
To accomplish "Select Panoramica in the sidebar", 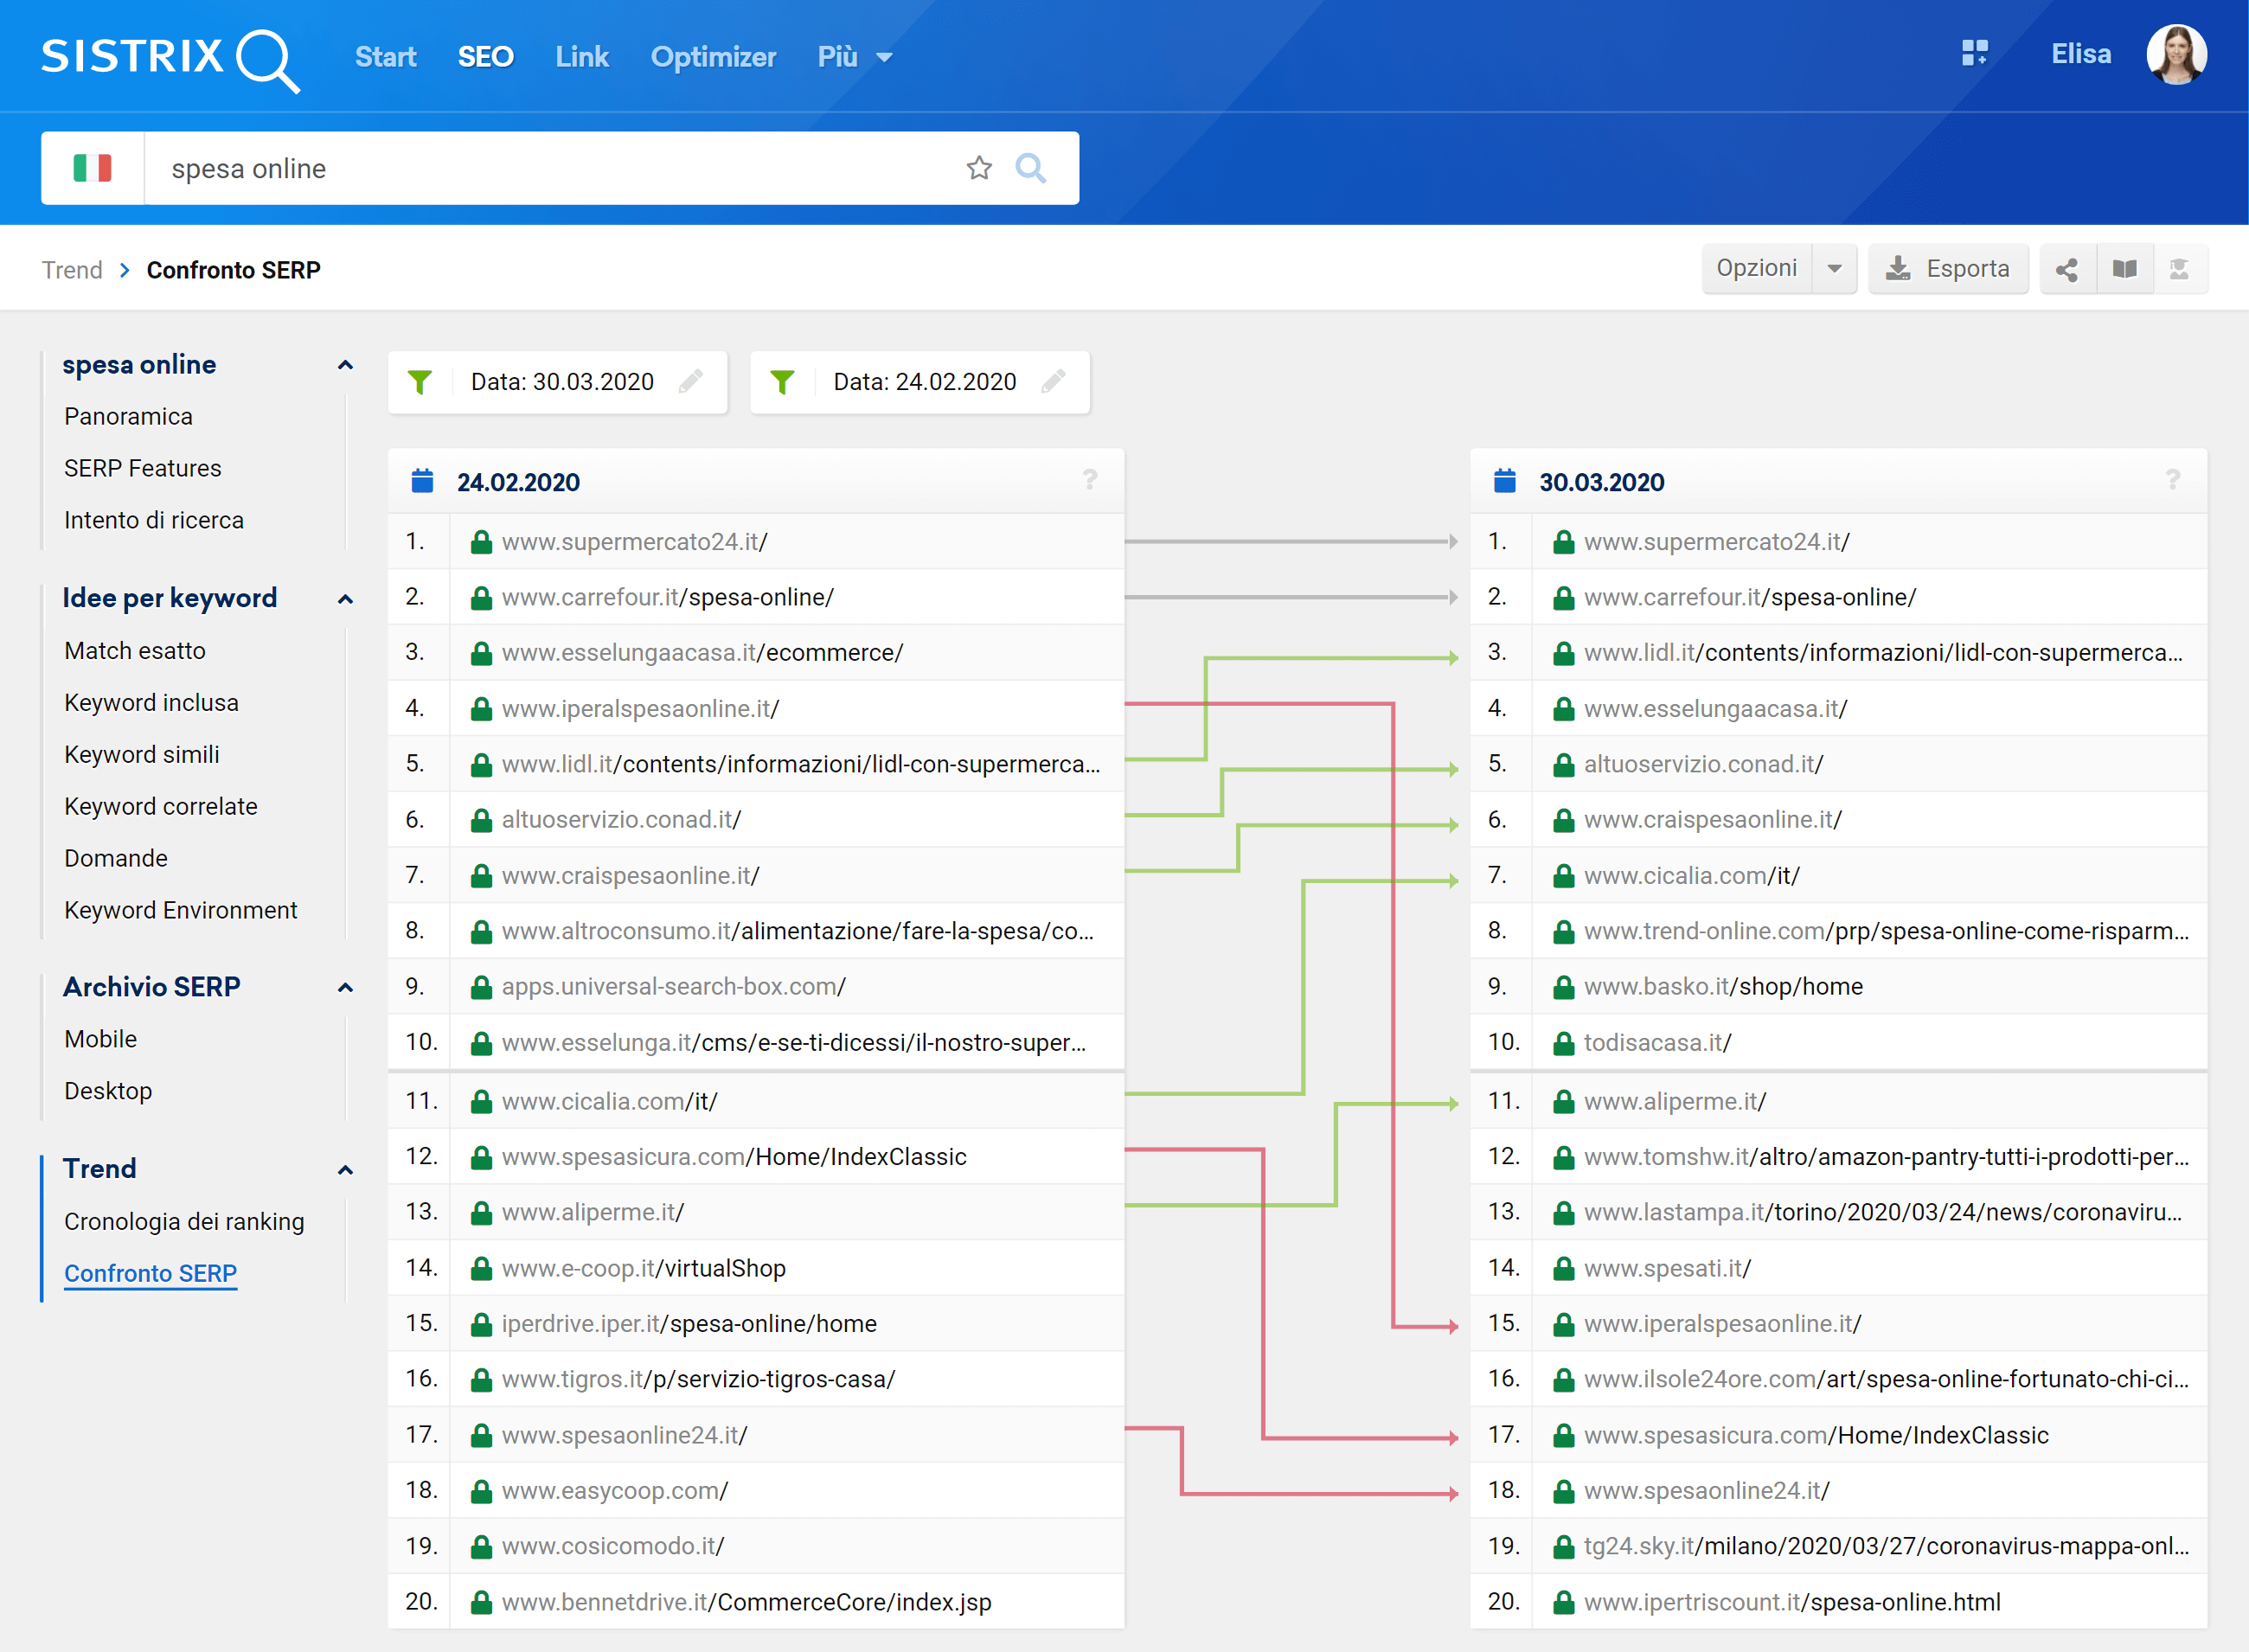I will coord(128,416).
